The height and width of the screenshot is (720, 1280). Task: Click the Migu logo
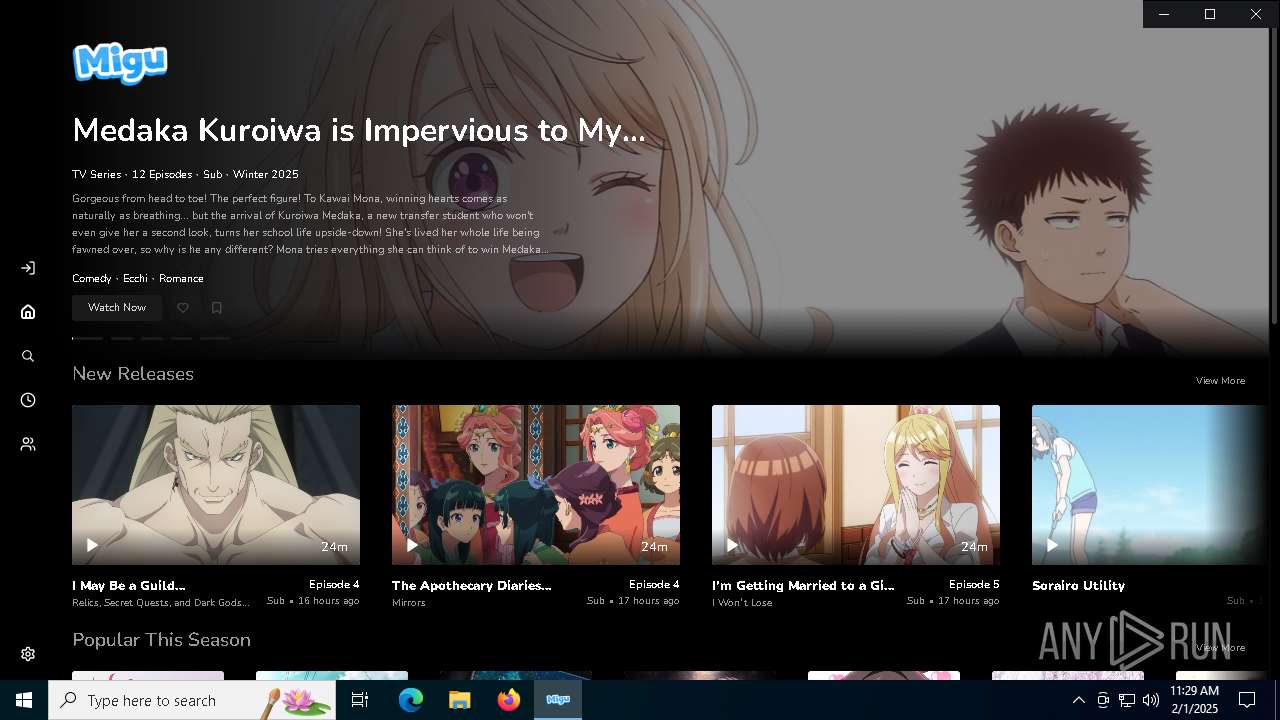120,63
